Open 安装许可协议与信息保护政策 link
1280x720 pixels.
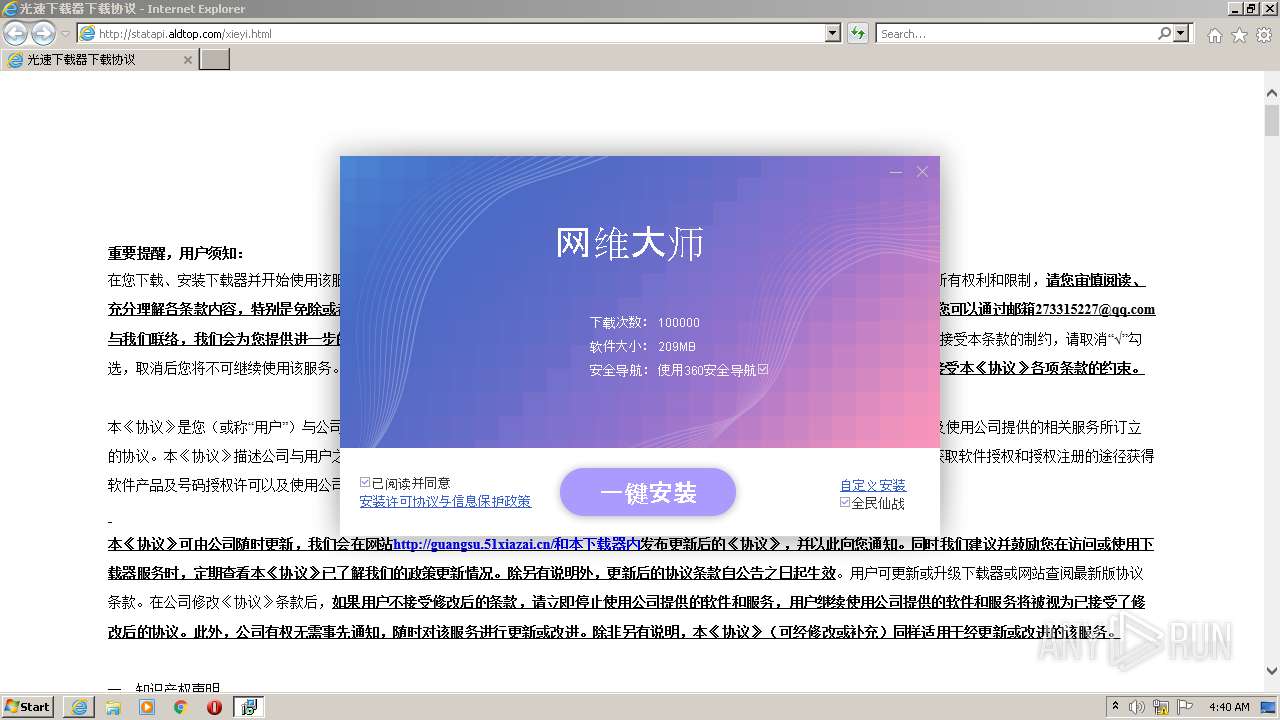(x=445, y=501)
